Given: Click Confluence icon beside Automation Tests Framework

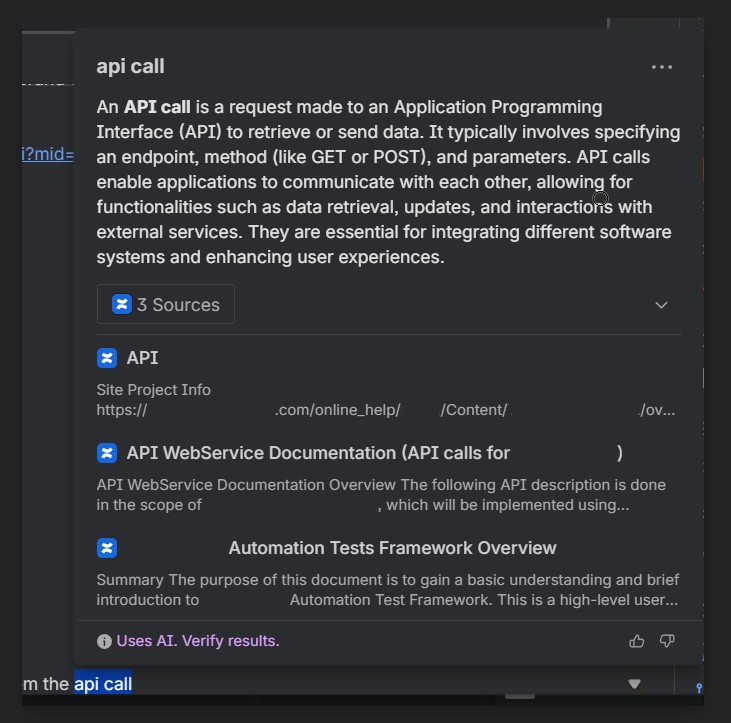Looking at the screenshot, I should (107, 548).
